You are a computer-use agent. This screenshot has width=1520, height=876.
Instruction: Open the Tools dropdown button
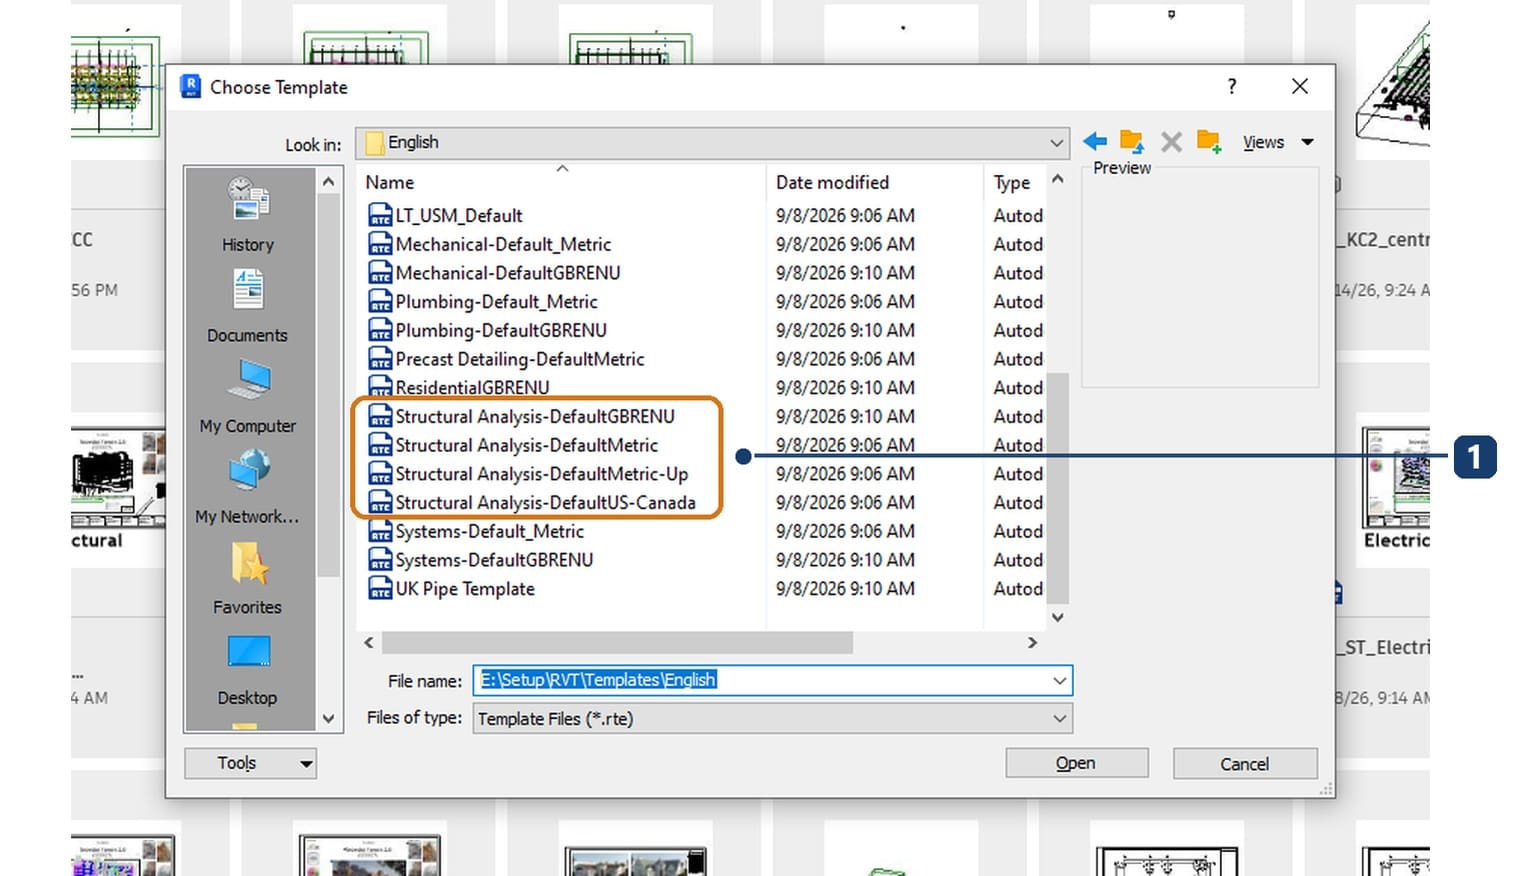250,764
